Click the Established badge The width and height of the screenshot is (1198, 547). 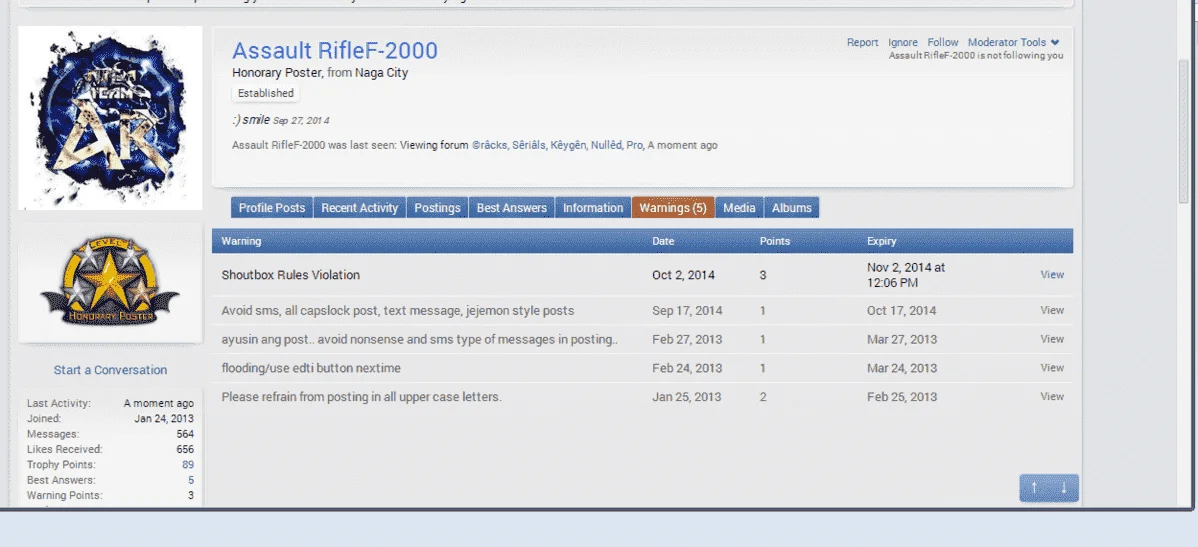[266, 93]
